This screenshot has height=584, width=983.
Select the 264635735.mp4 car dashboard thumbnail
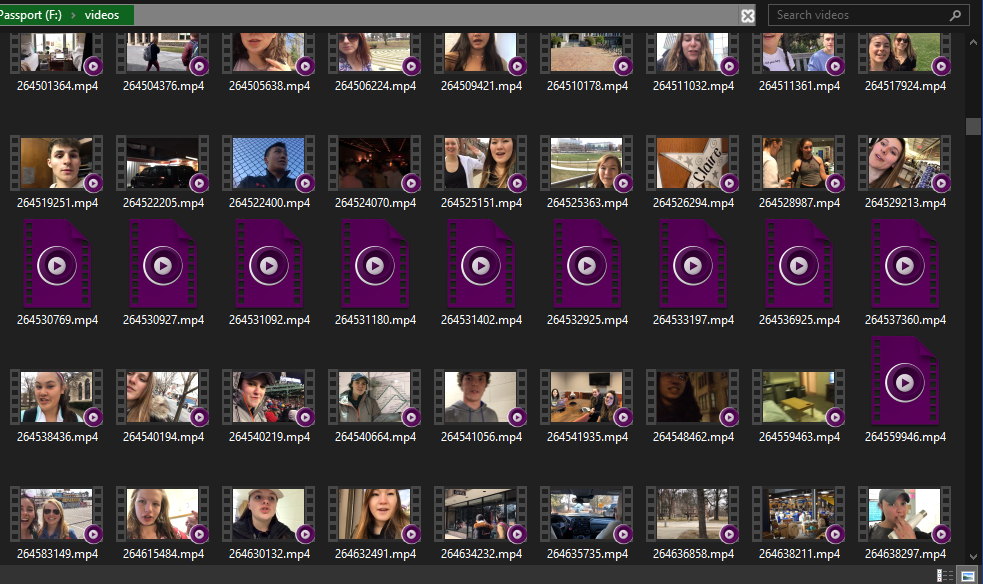[x=587, y=514]
